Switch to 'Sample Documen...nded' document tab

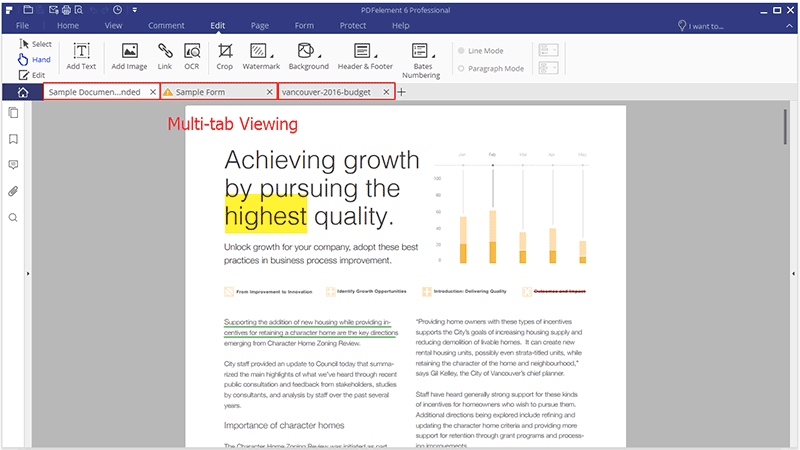click(94, 92)
